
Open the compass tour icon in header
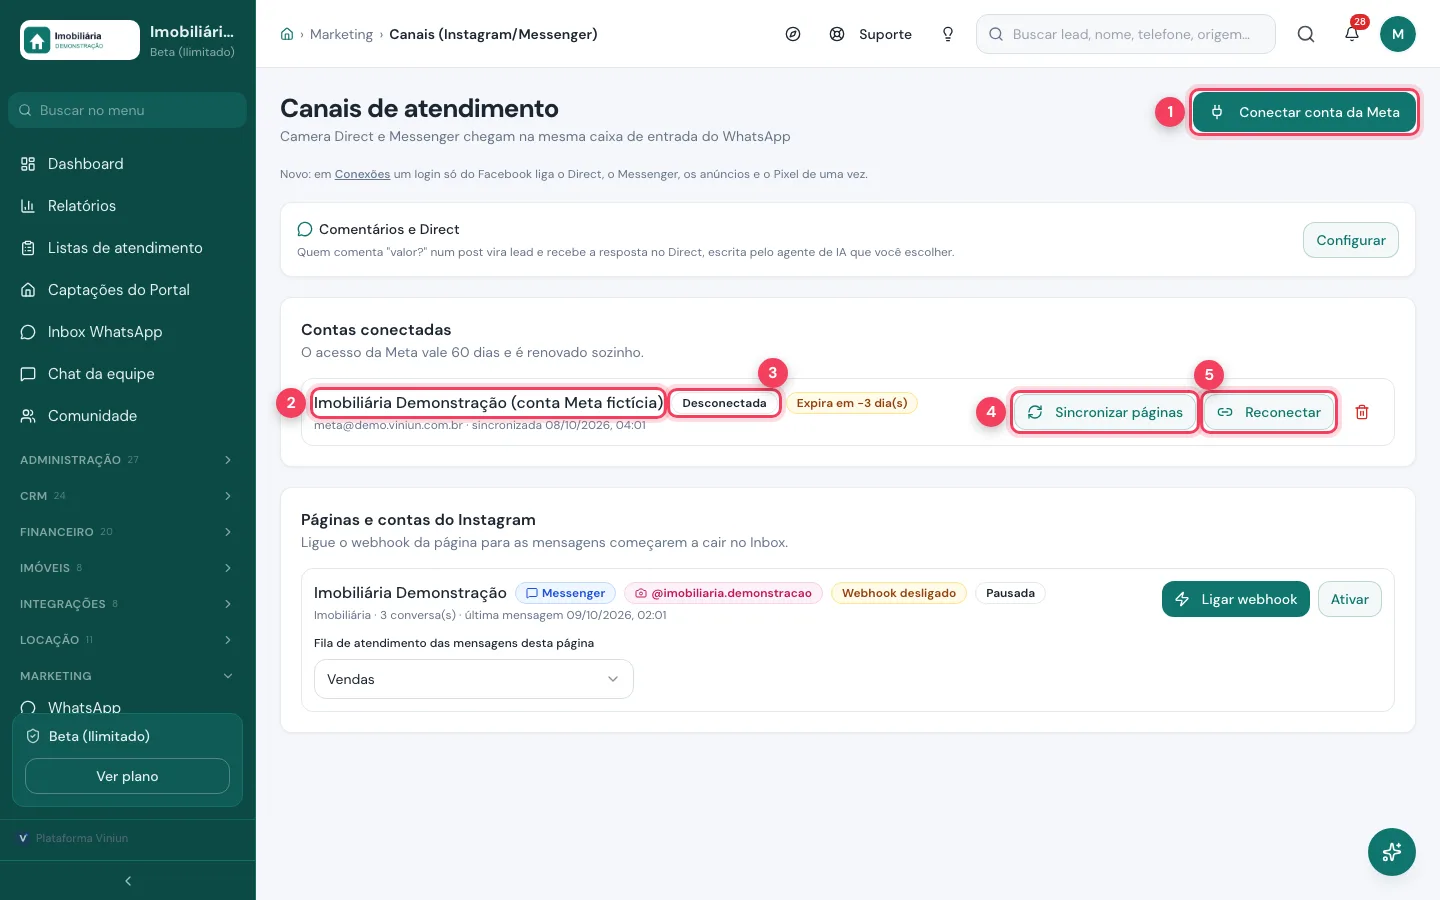click(793, 34)
